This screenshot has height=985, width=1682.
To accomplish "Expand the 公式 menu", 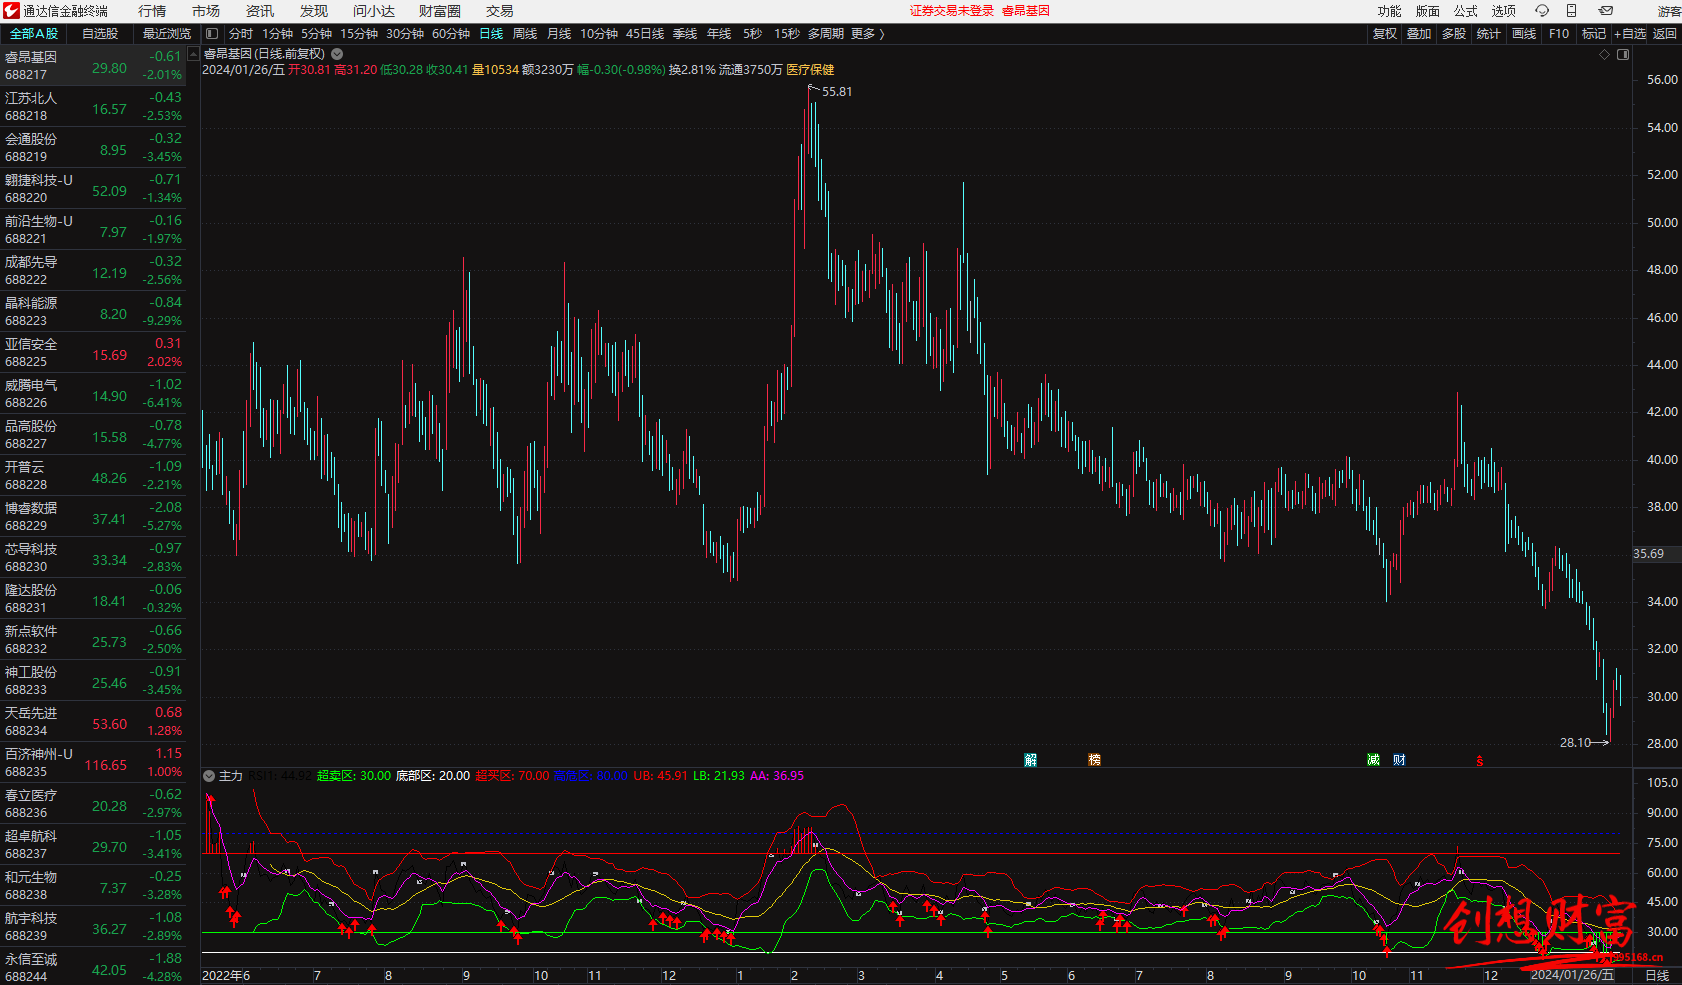I will [x=1466, y=11].
